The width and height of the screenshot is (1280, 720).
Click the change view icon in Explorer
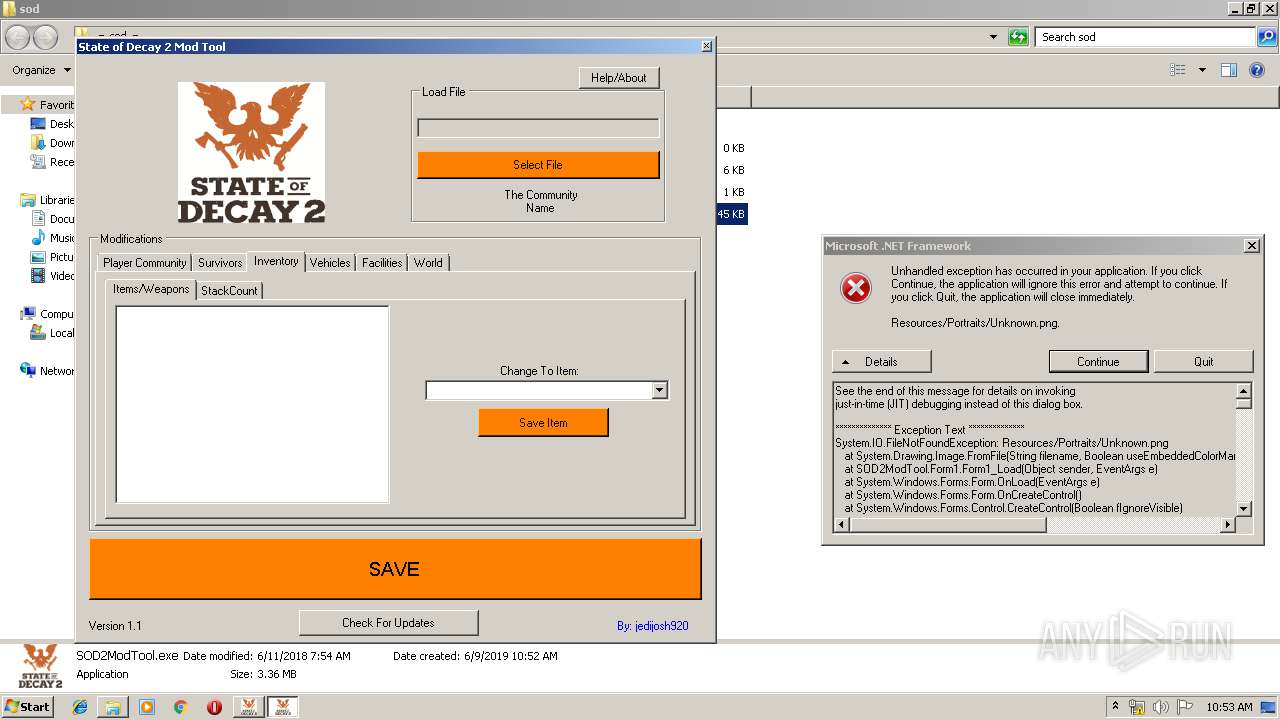pos(1178,70)
